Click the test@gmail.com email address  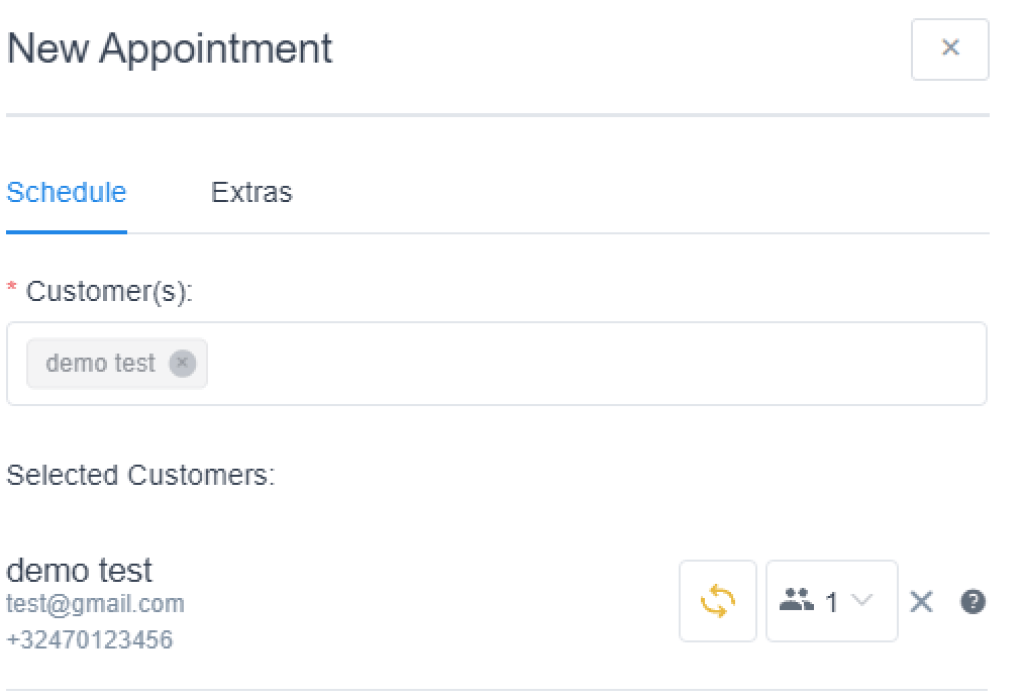(95, 604)
